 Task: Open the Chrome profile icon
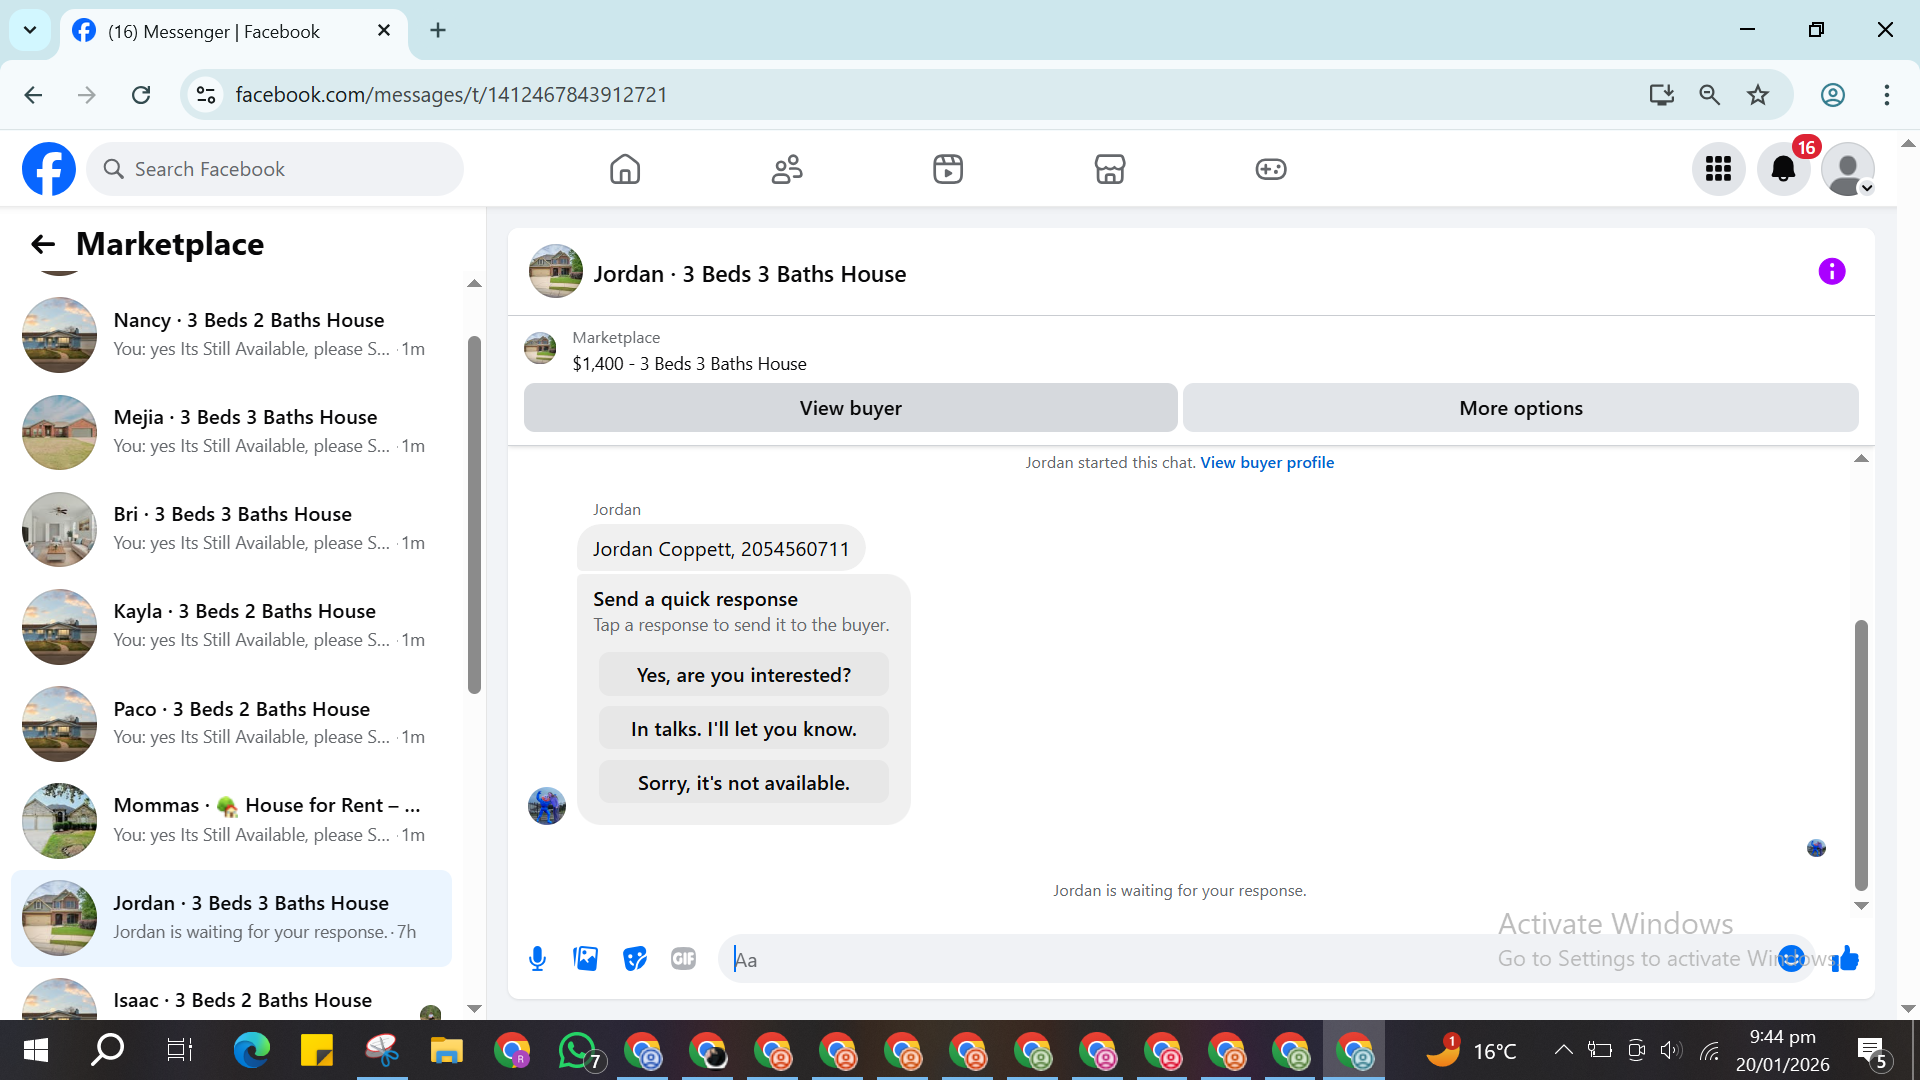click(x=1833, y=95)
